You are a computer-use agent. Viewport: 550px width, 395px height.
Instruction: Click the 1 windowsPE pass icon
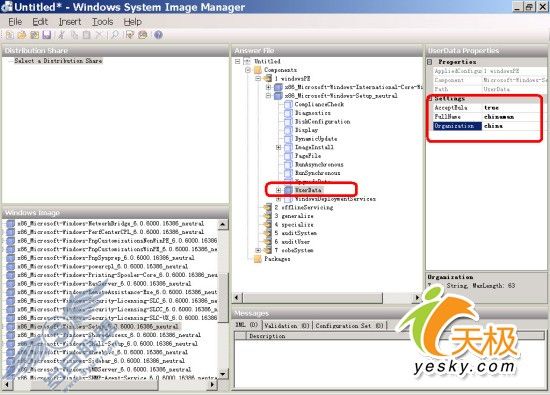268,78
